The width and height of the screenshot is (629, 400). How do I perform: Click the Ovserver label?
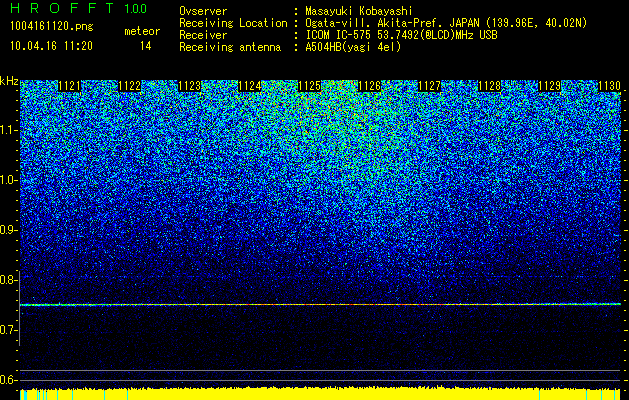[x=203, y=11]
